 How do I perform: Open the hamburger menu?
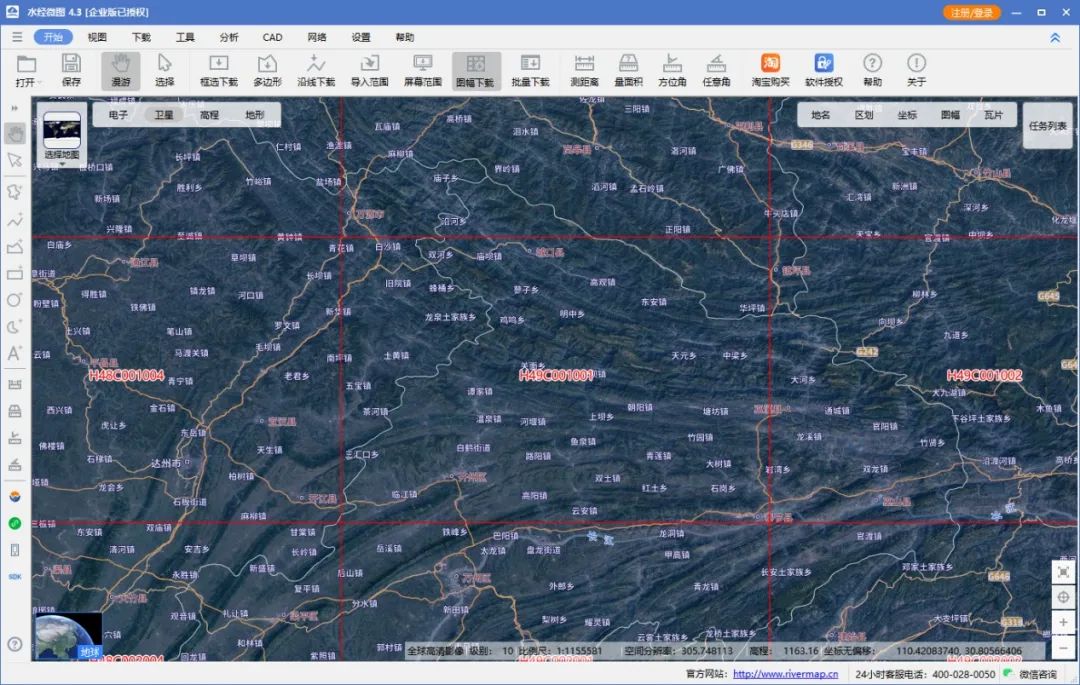click(x=17, y=37)
